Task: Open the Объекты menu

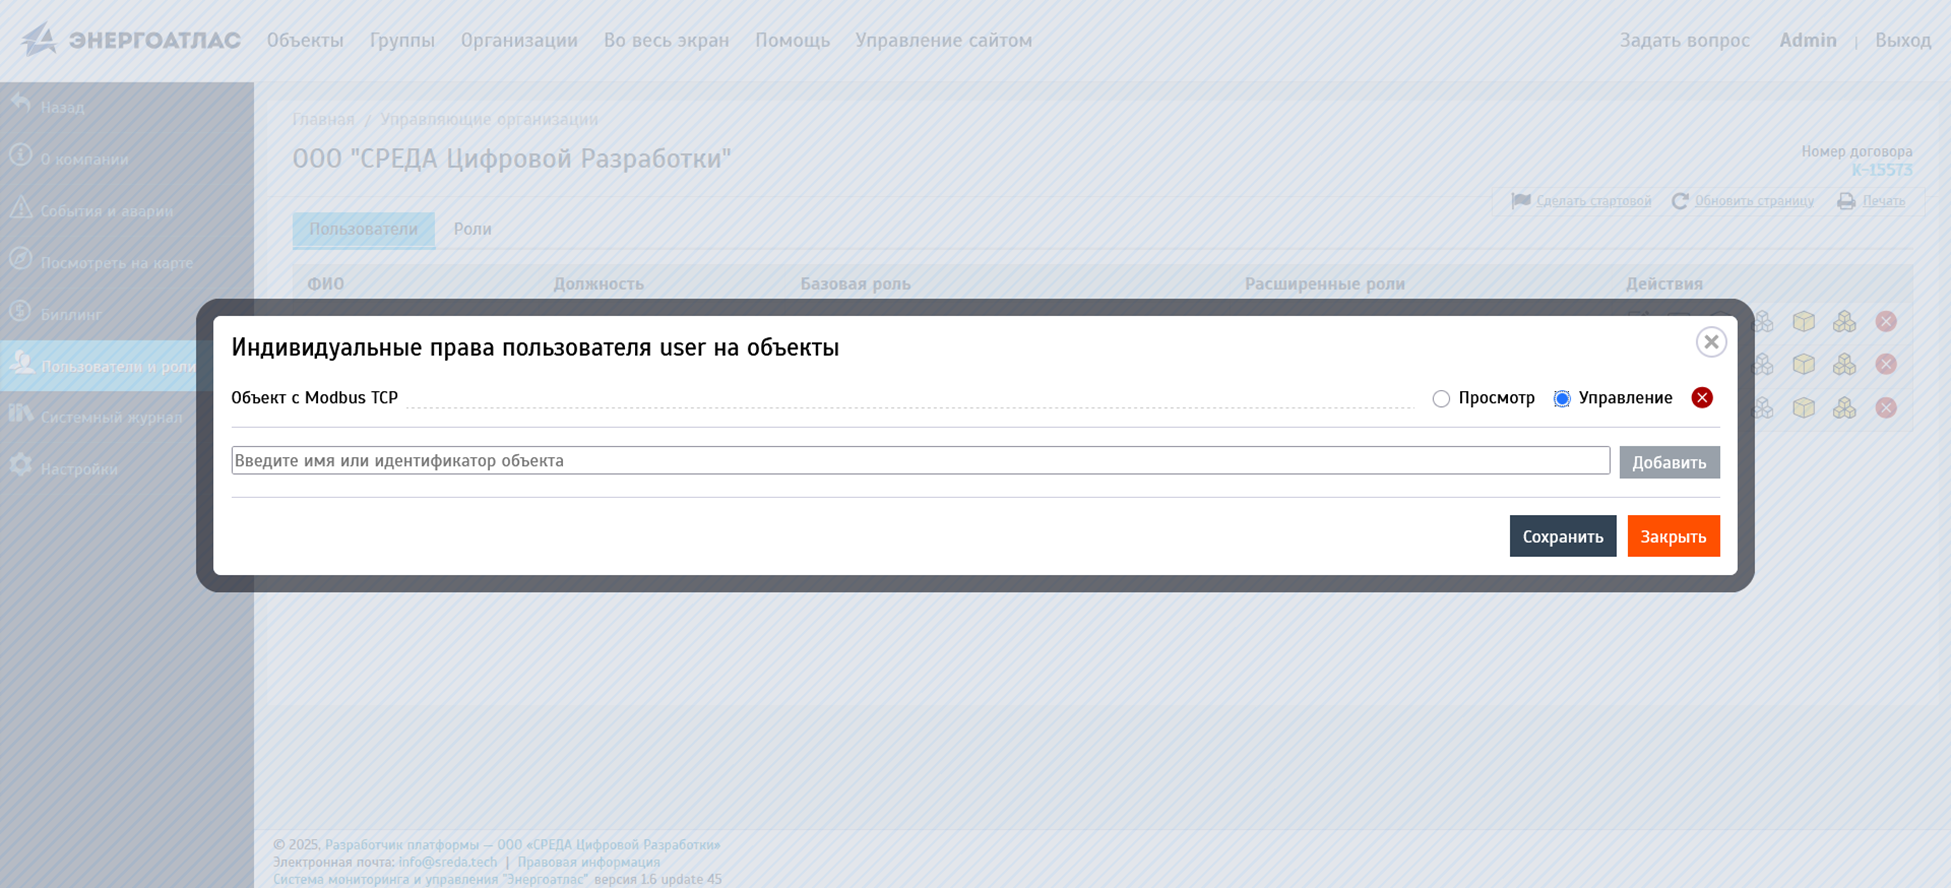Action: click(305, 41)
